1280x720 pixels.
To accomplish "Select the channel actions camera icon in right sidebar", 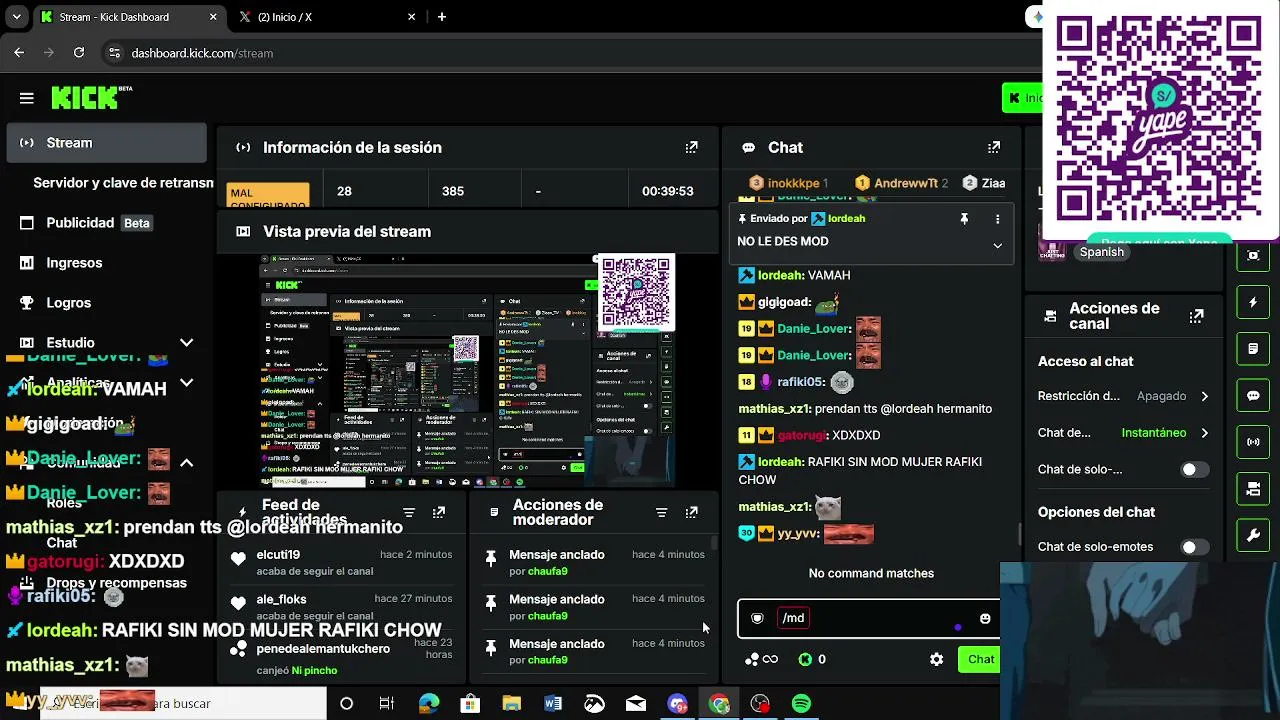I will click(x=1253, y=489).
